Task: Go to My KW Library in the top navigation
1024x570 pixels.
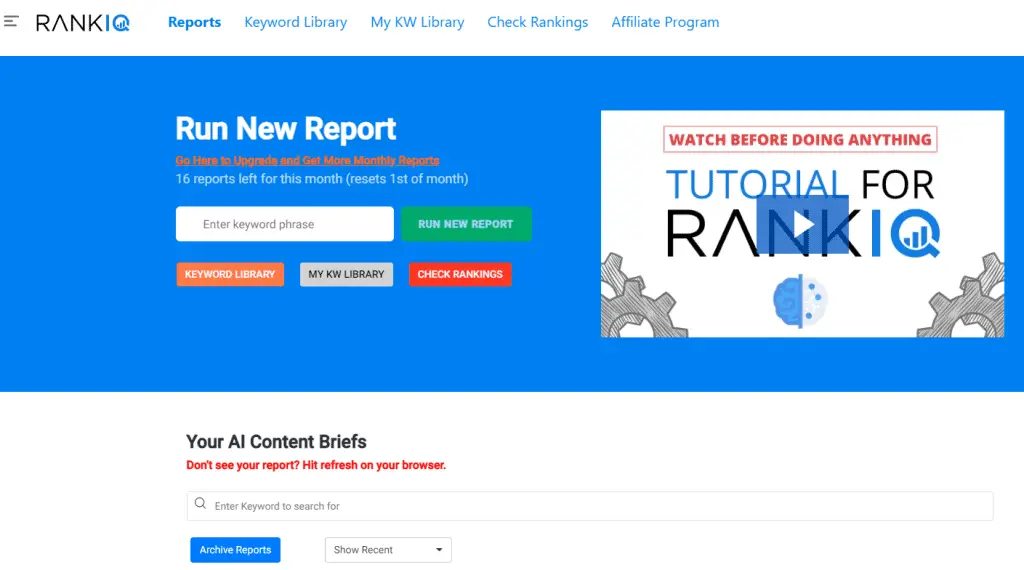Action: tap(417, 22)
